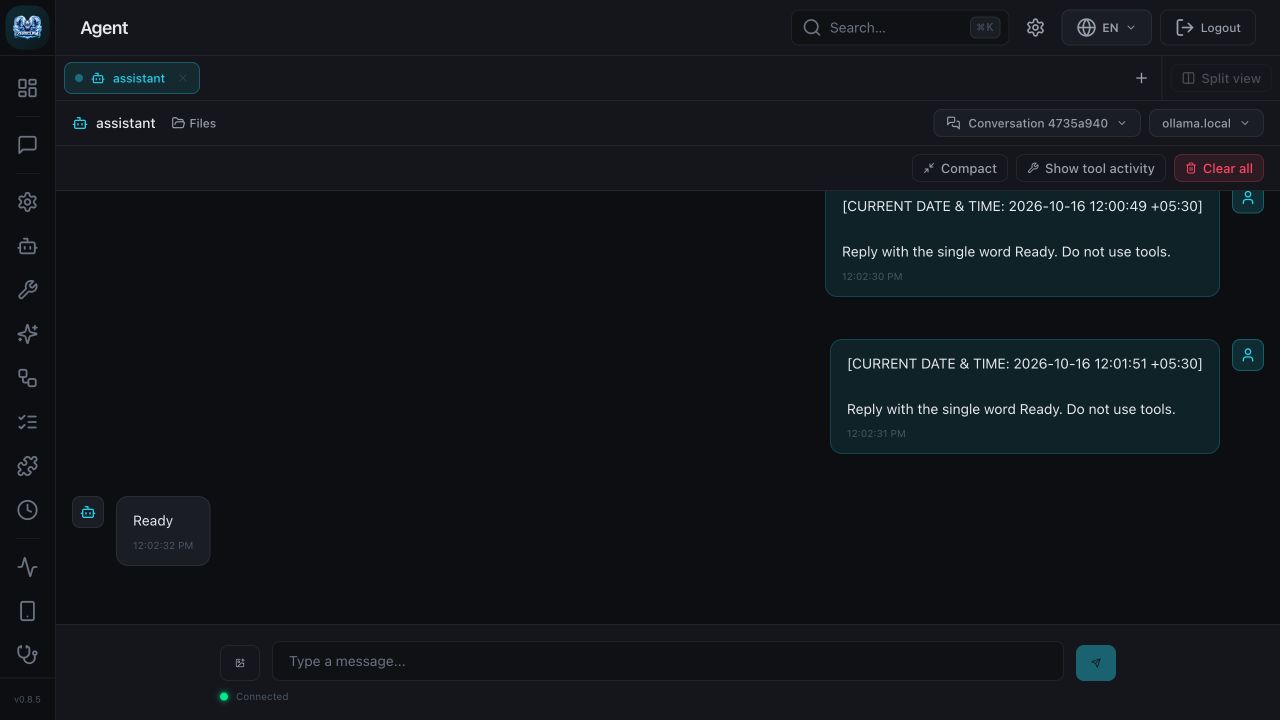Click the v0.8.5 version label
Screen dimensions: 1280x720
coord(27,699)
